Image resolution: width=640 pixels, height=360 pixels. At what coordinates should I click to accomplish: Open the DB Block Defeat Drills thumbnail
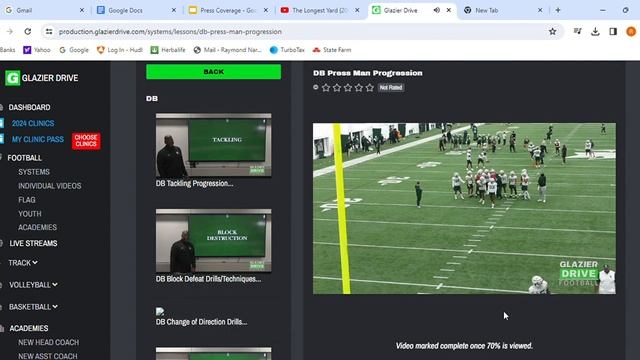[213, 241]
